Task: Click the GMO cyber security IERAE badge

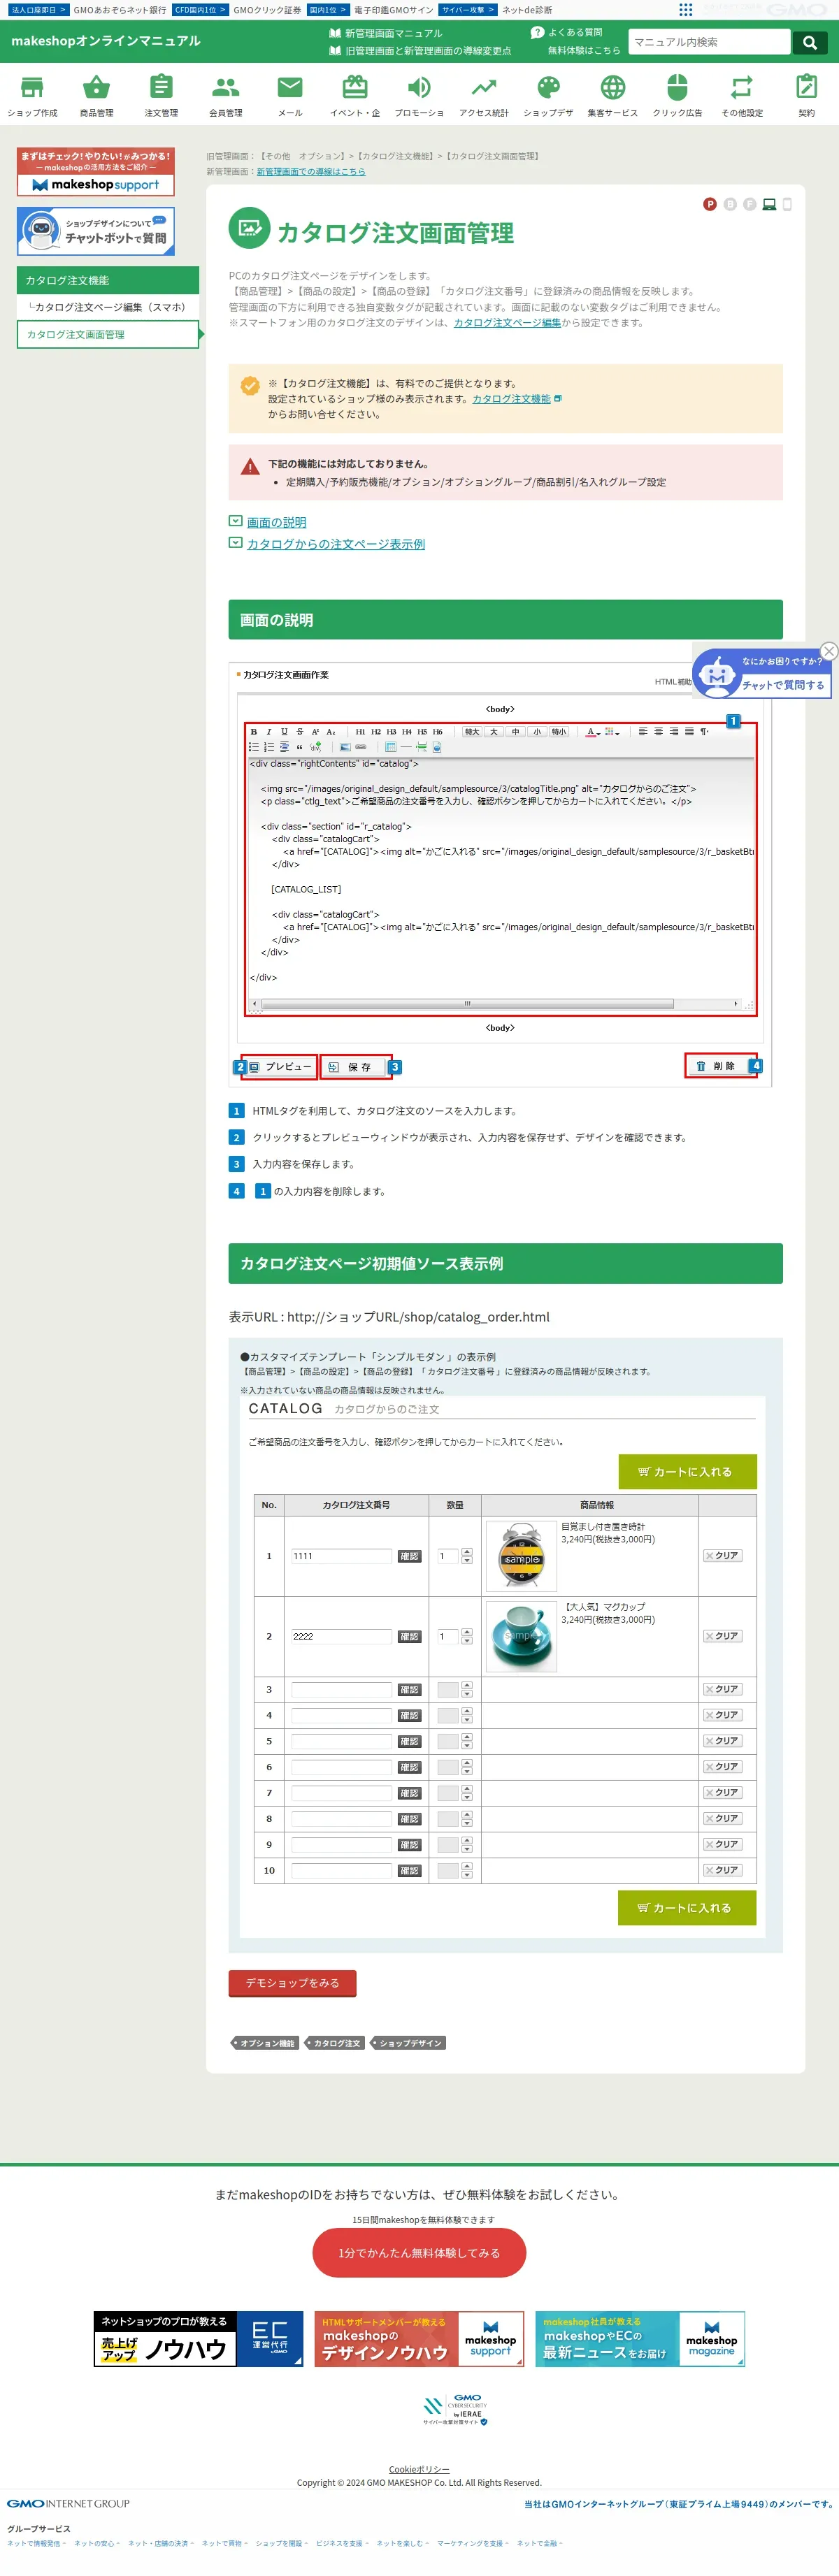Action: [455, 2410]
